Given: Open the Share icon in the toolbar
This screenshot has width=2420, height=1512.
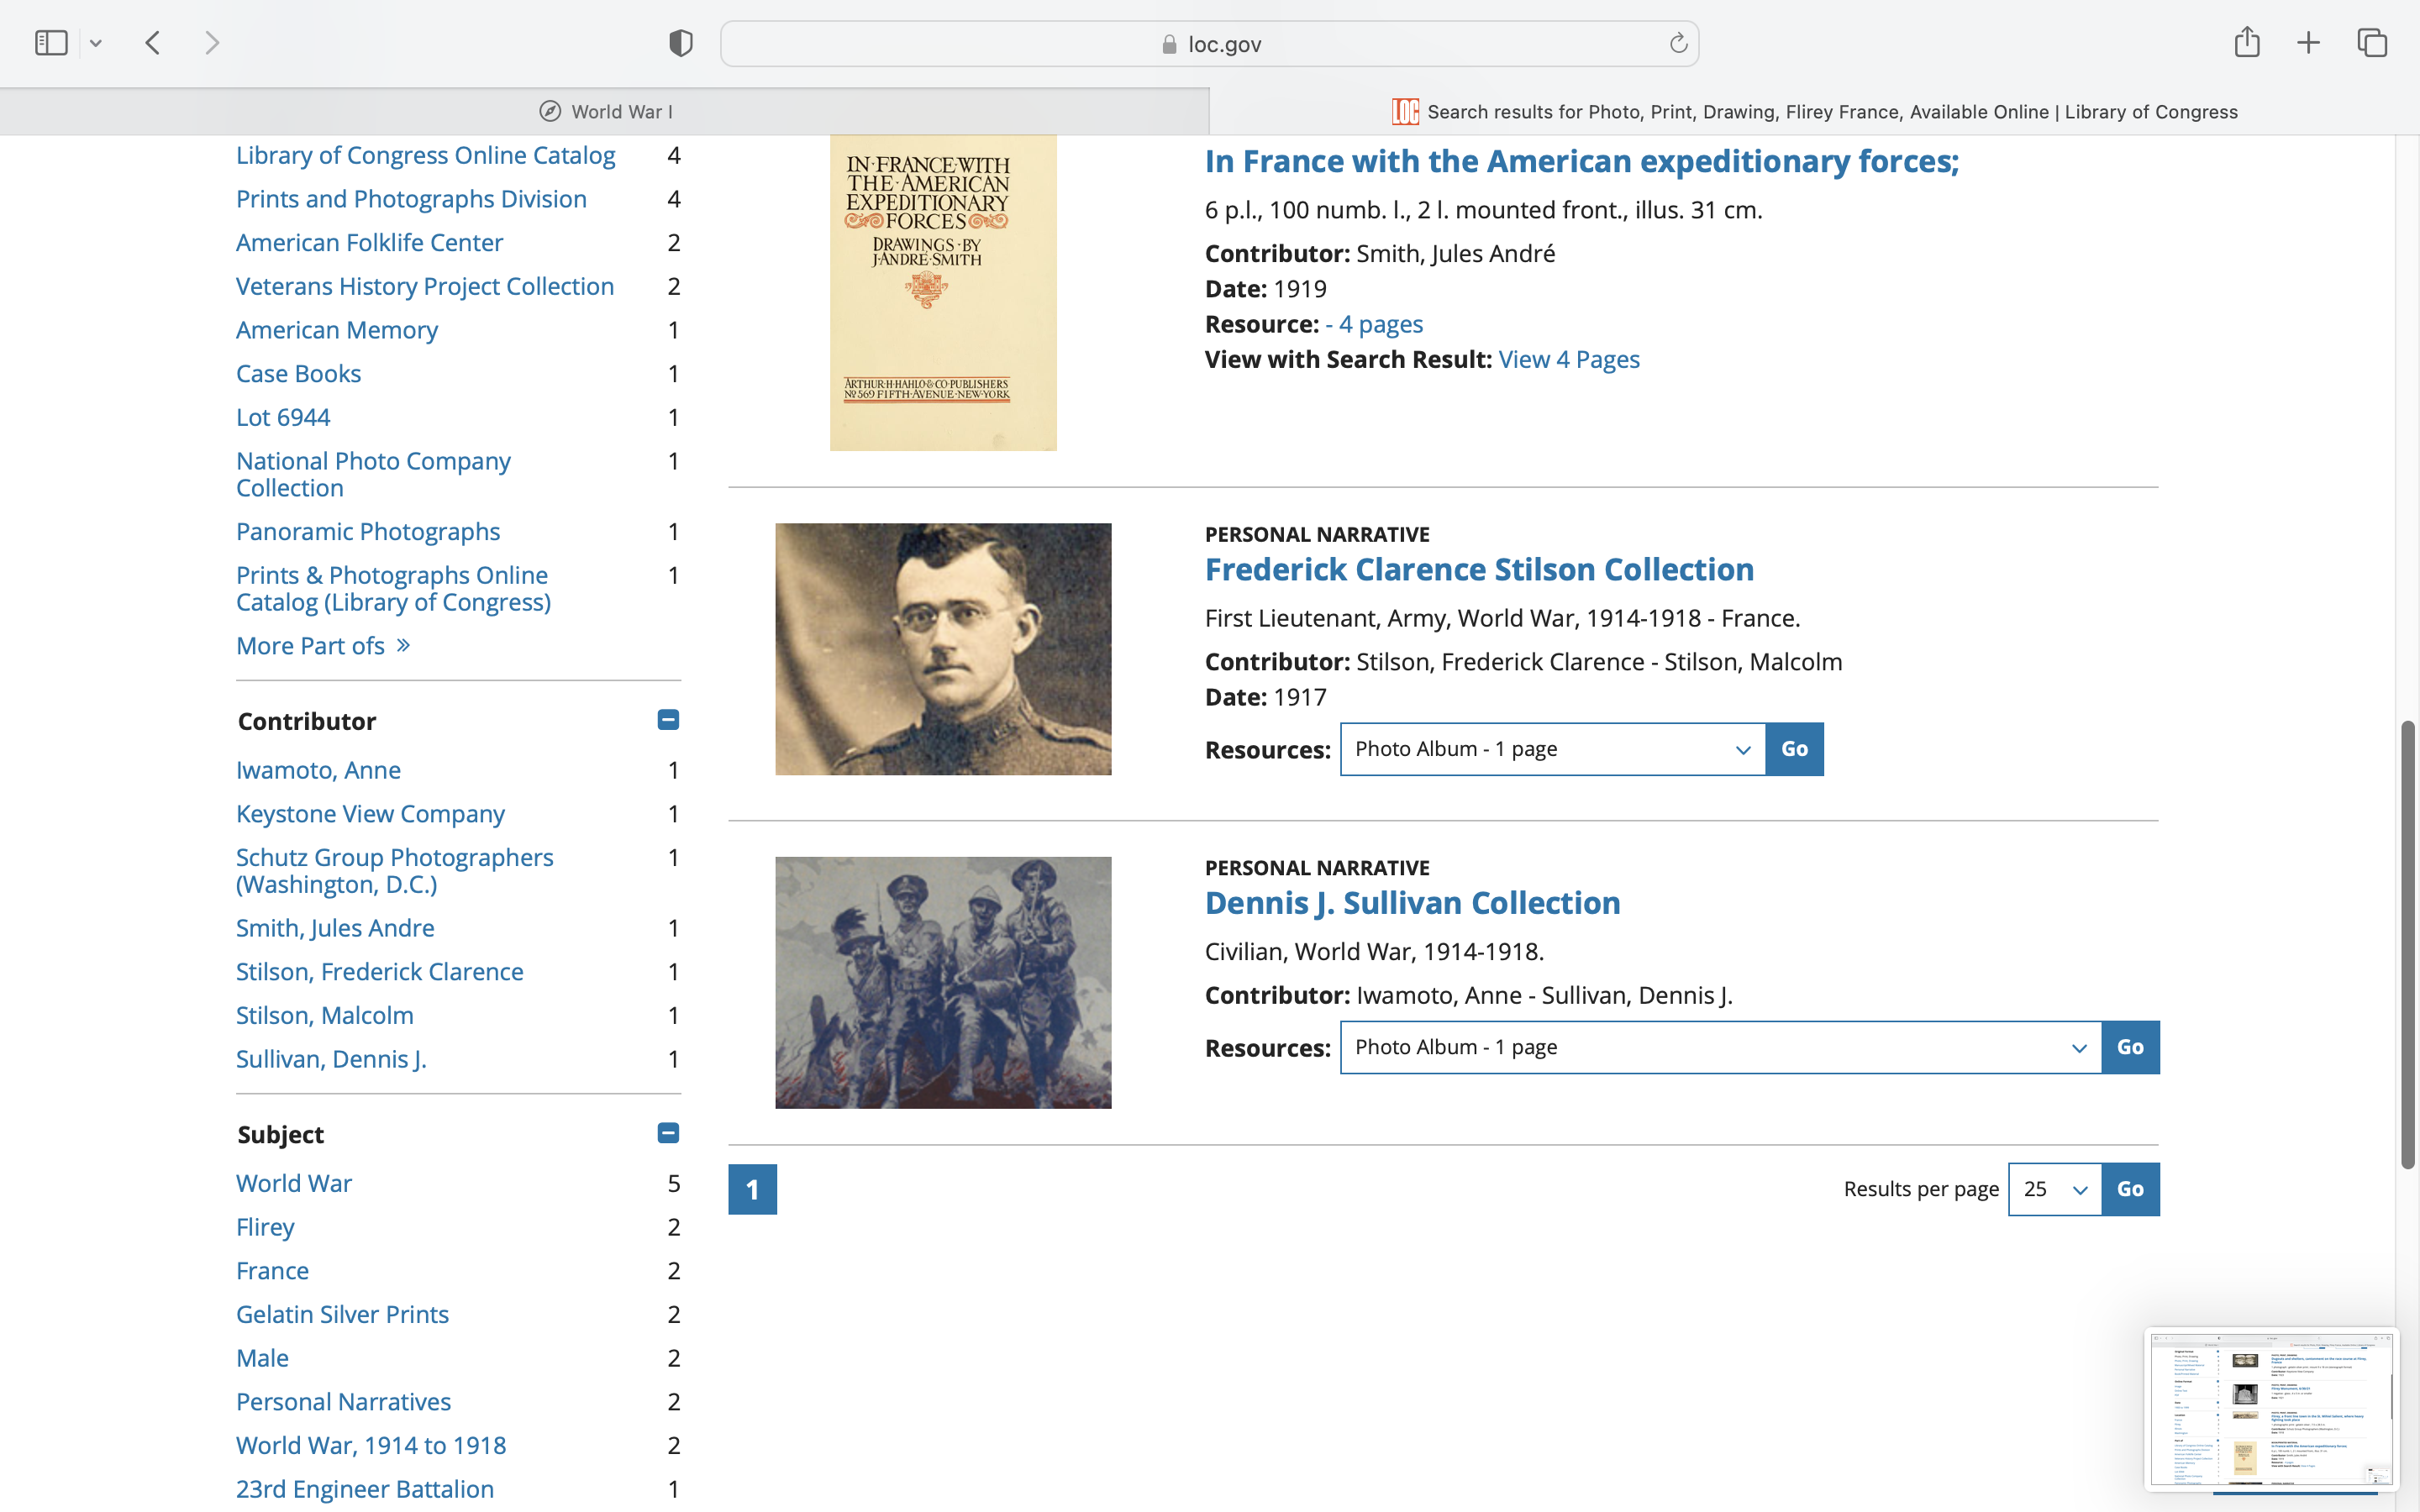Looking at the screenshot, I should tap(2246, 43).
